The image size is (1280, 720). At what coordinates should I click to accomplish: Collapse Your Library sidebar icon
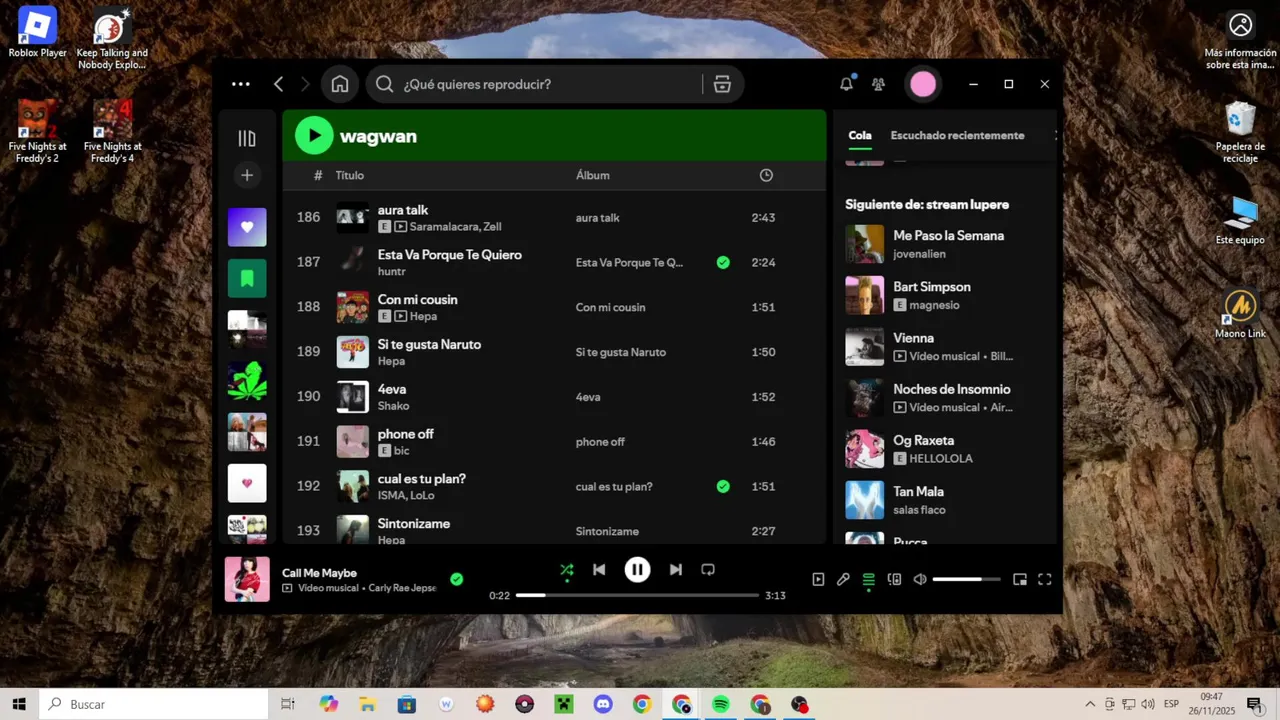coord(247,139)
